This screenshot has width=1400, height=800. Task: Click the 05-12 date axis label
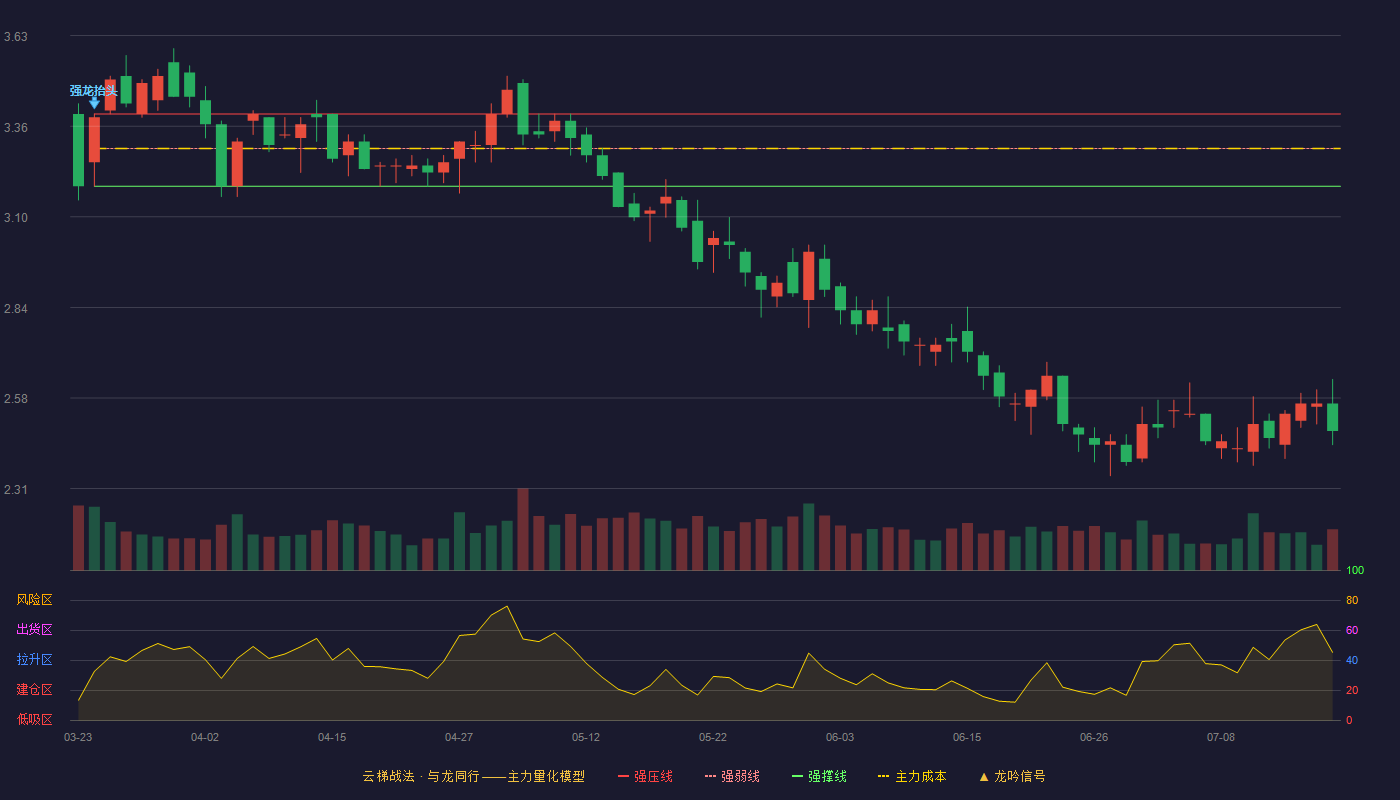click(x=586, y=737)
